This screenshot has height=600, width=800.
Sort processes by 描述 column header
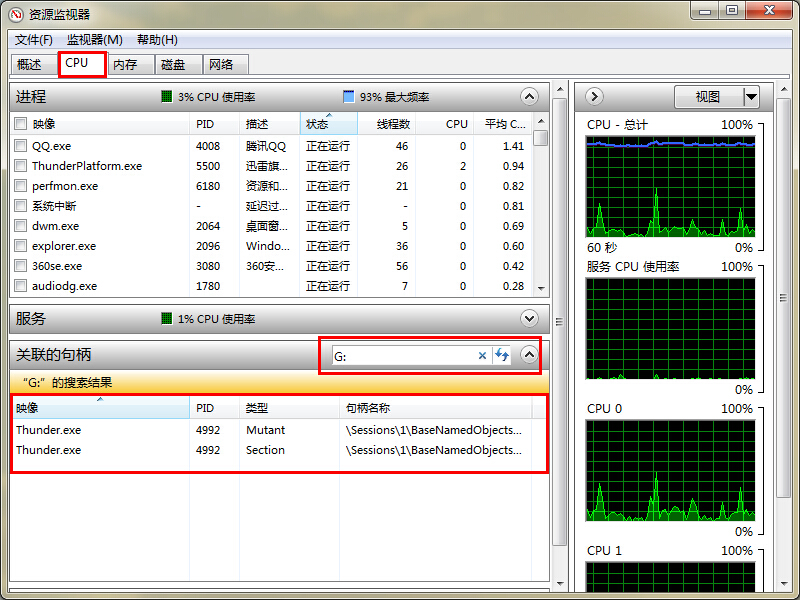269,124
